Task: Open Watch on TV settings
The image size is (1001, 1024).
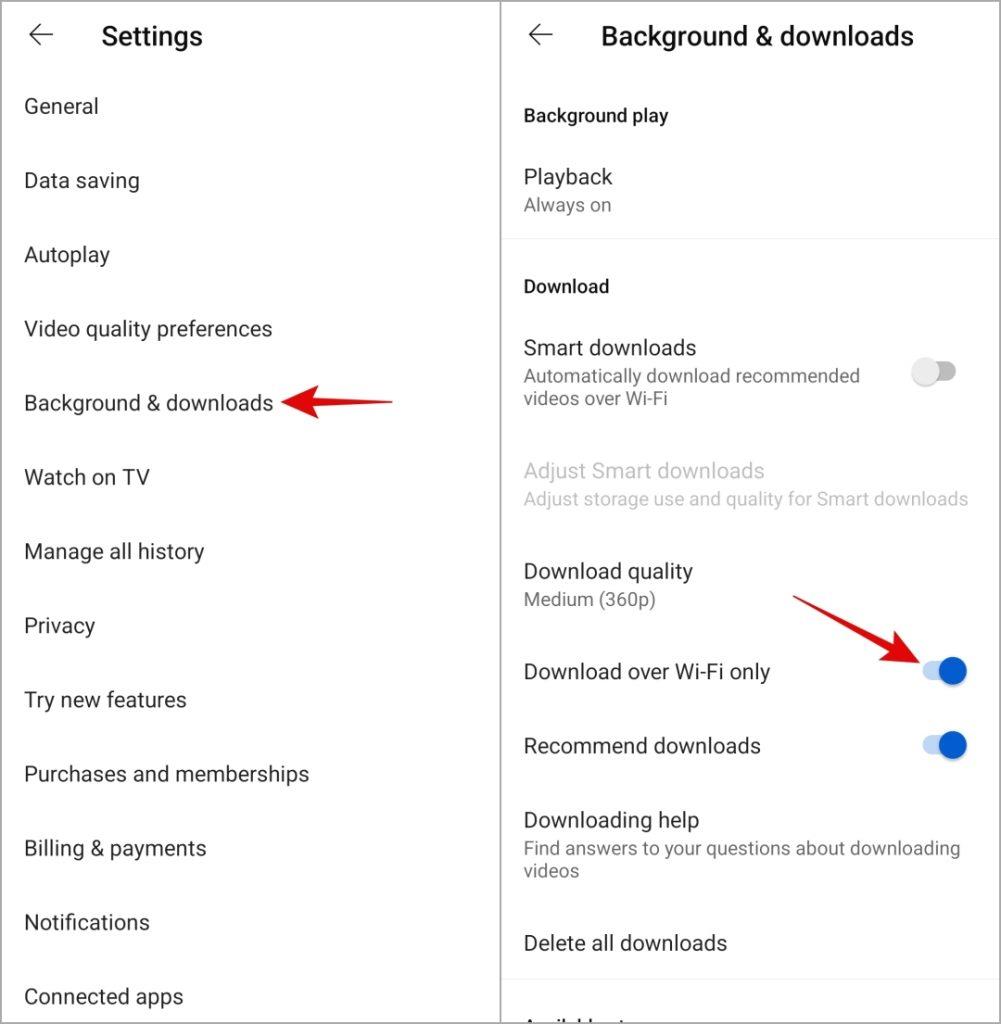Action: point(250,477)
